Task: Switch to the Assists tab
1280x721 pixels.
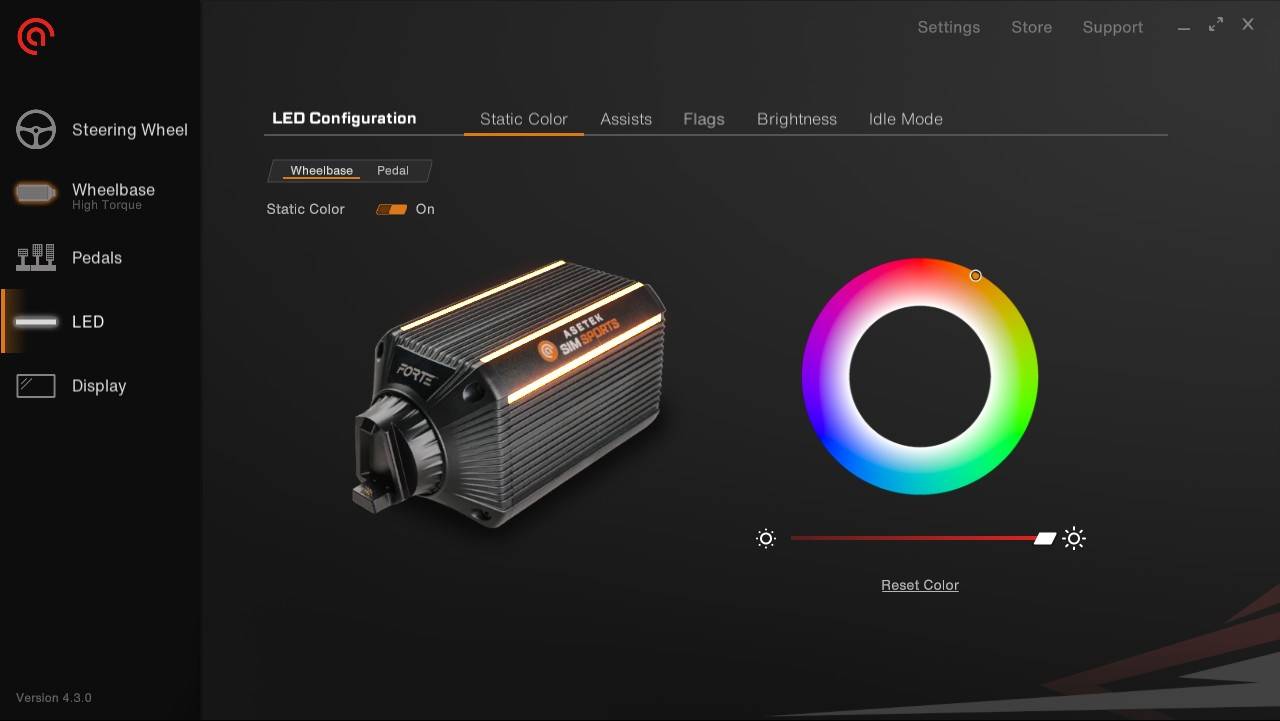Action: (x=626, y=119)
